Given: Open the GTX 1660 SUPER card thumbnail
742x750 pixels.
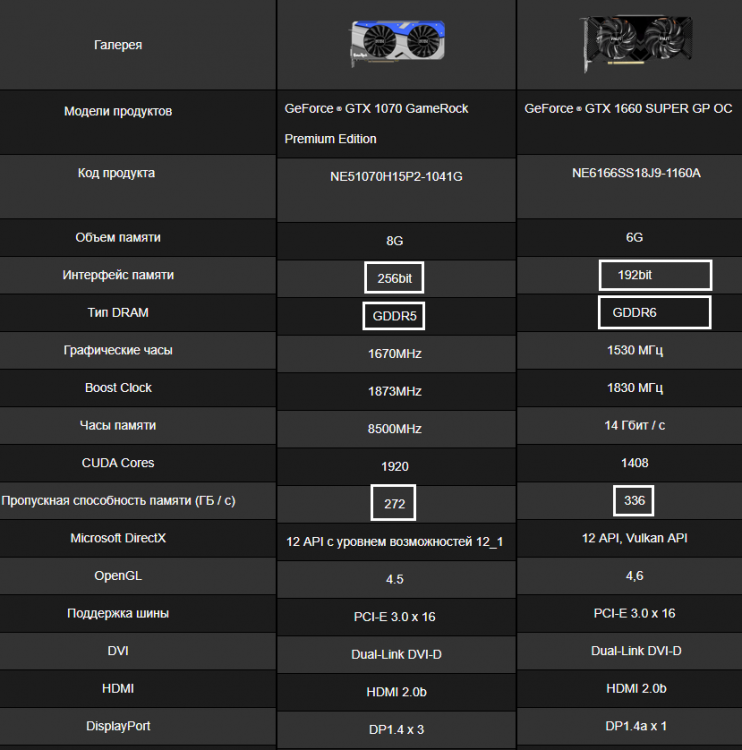Looking at the screenshot, I should click(636, 43).
